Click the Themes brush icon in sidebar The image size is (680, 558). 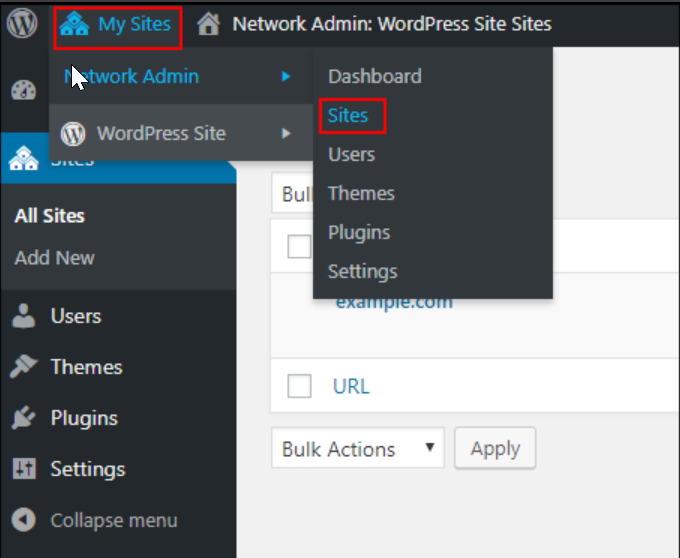coord(23,367)
